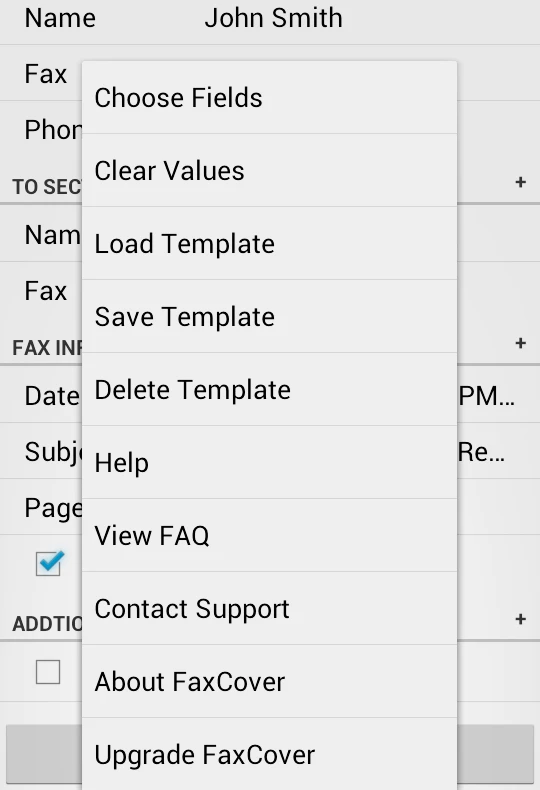Enable the empty checkbox under Additional section
This screenshot has height=790, width=540.
click(48, 672)
